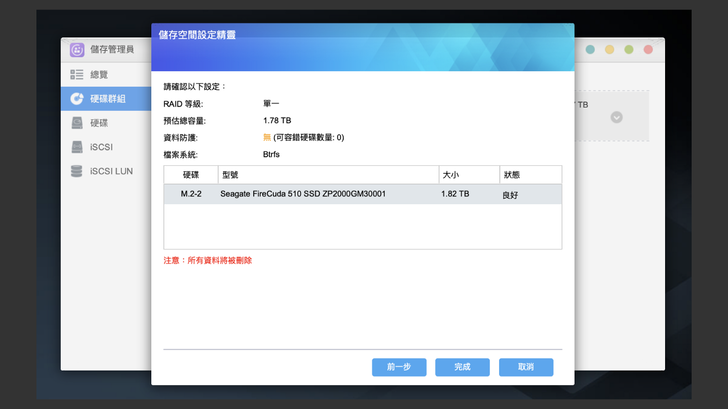Image resolution: width=728 pixels, height=409 pixels.
Task: Finish the wizard with 完成
Action: (462, 367)
